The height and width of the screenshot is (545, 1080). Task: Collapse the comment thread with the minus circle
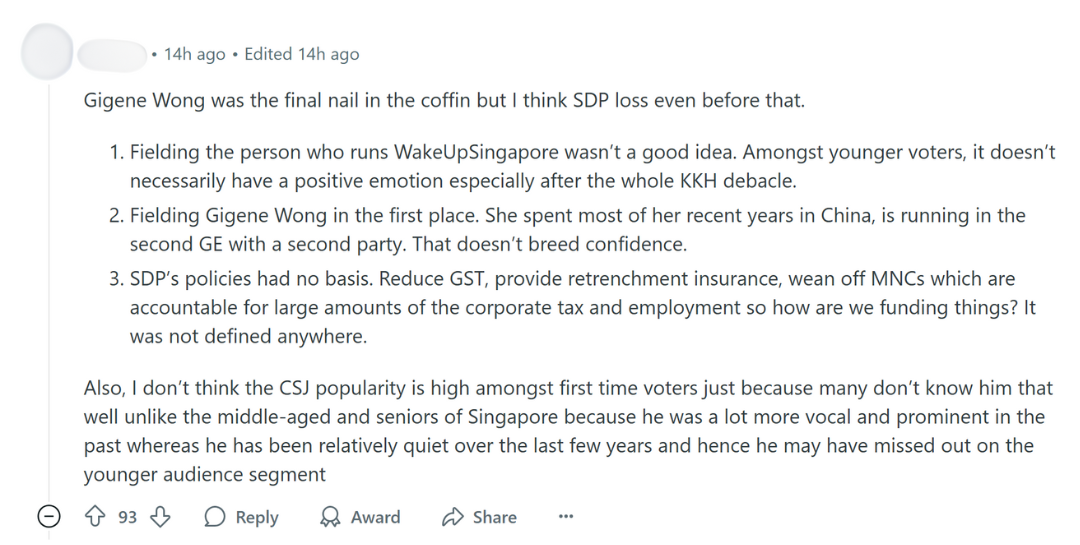(x=47, y=517)
